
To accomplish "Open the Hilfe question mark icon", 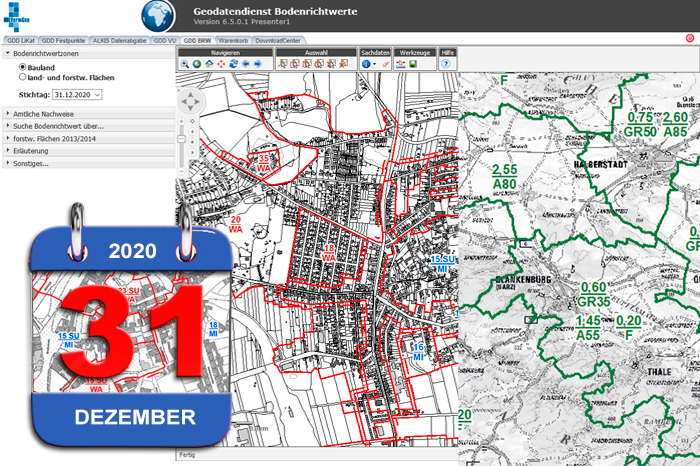I will coord(445,64).
